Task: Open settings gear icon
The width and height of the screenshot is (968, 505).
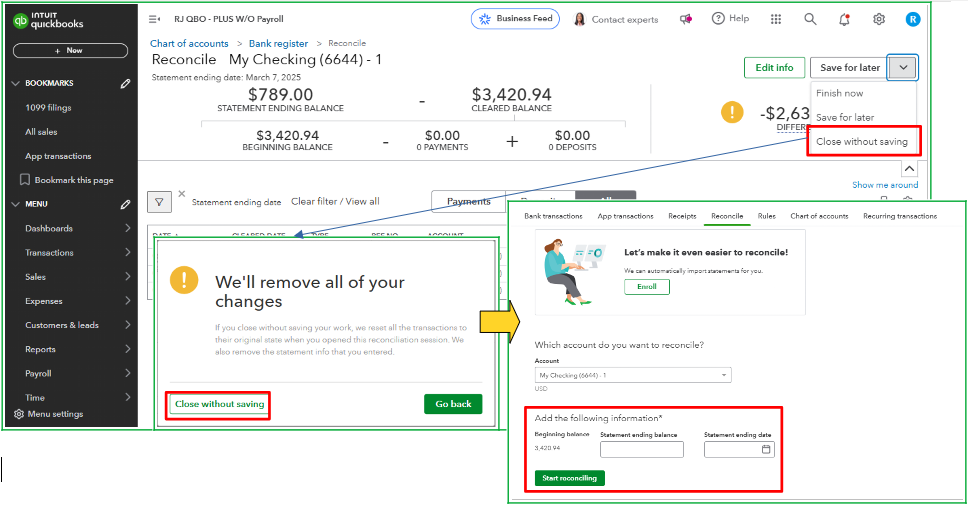Action: (x=879, y=19)
